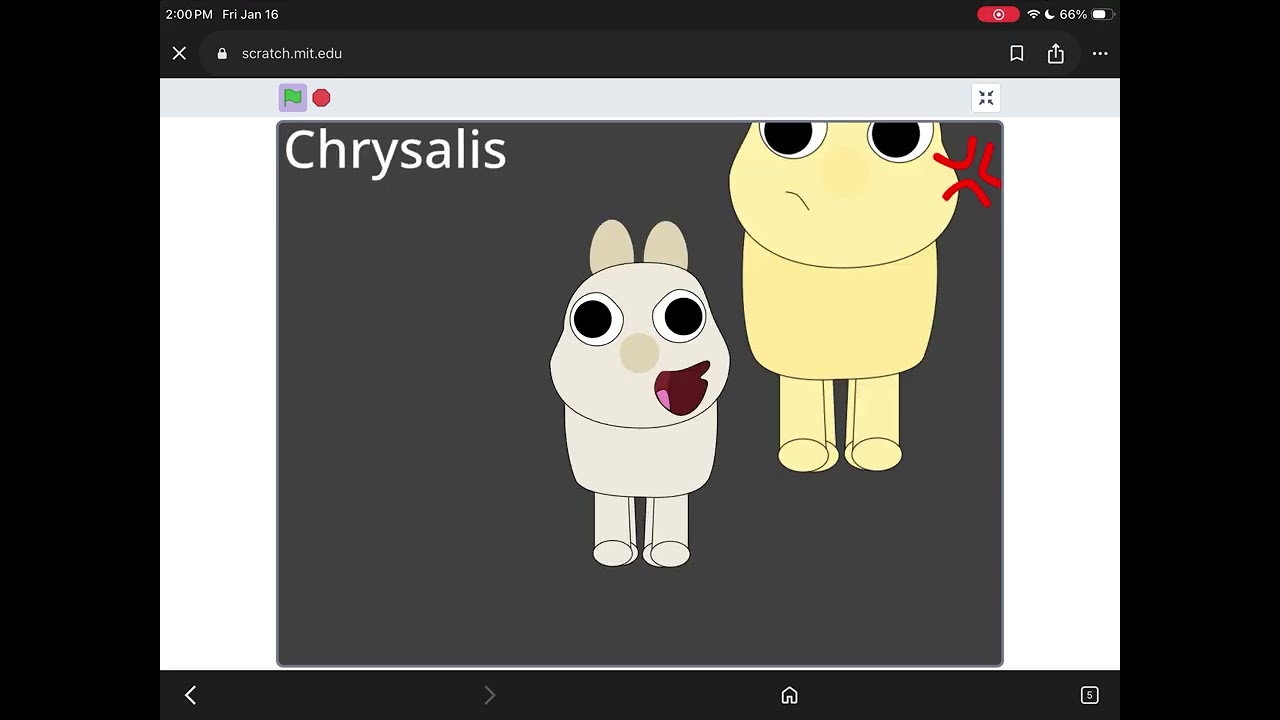
Task: Show open tabs counter
Action: coord(1089,695)
